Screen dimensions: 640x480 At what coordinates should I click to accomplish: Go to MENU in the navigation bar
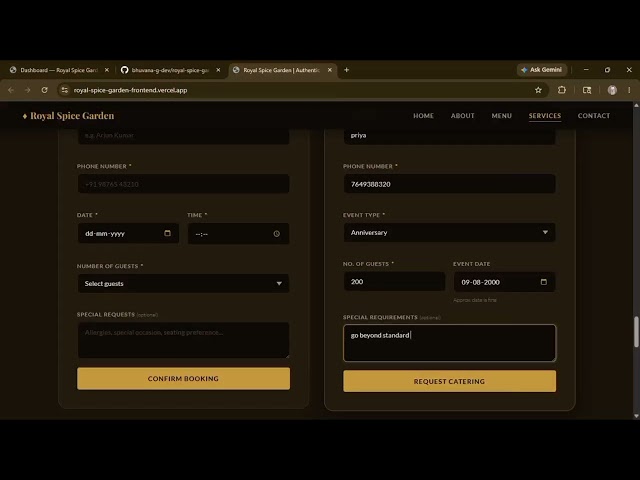pos(501,116)
